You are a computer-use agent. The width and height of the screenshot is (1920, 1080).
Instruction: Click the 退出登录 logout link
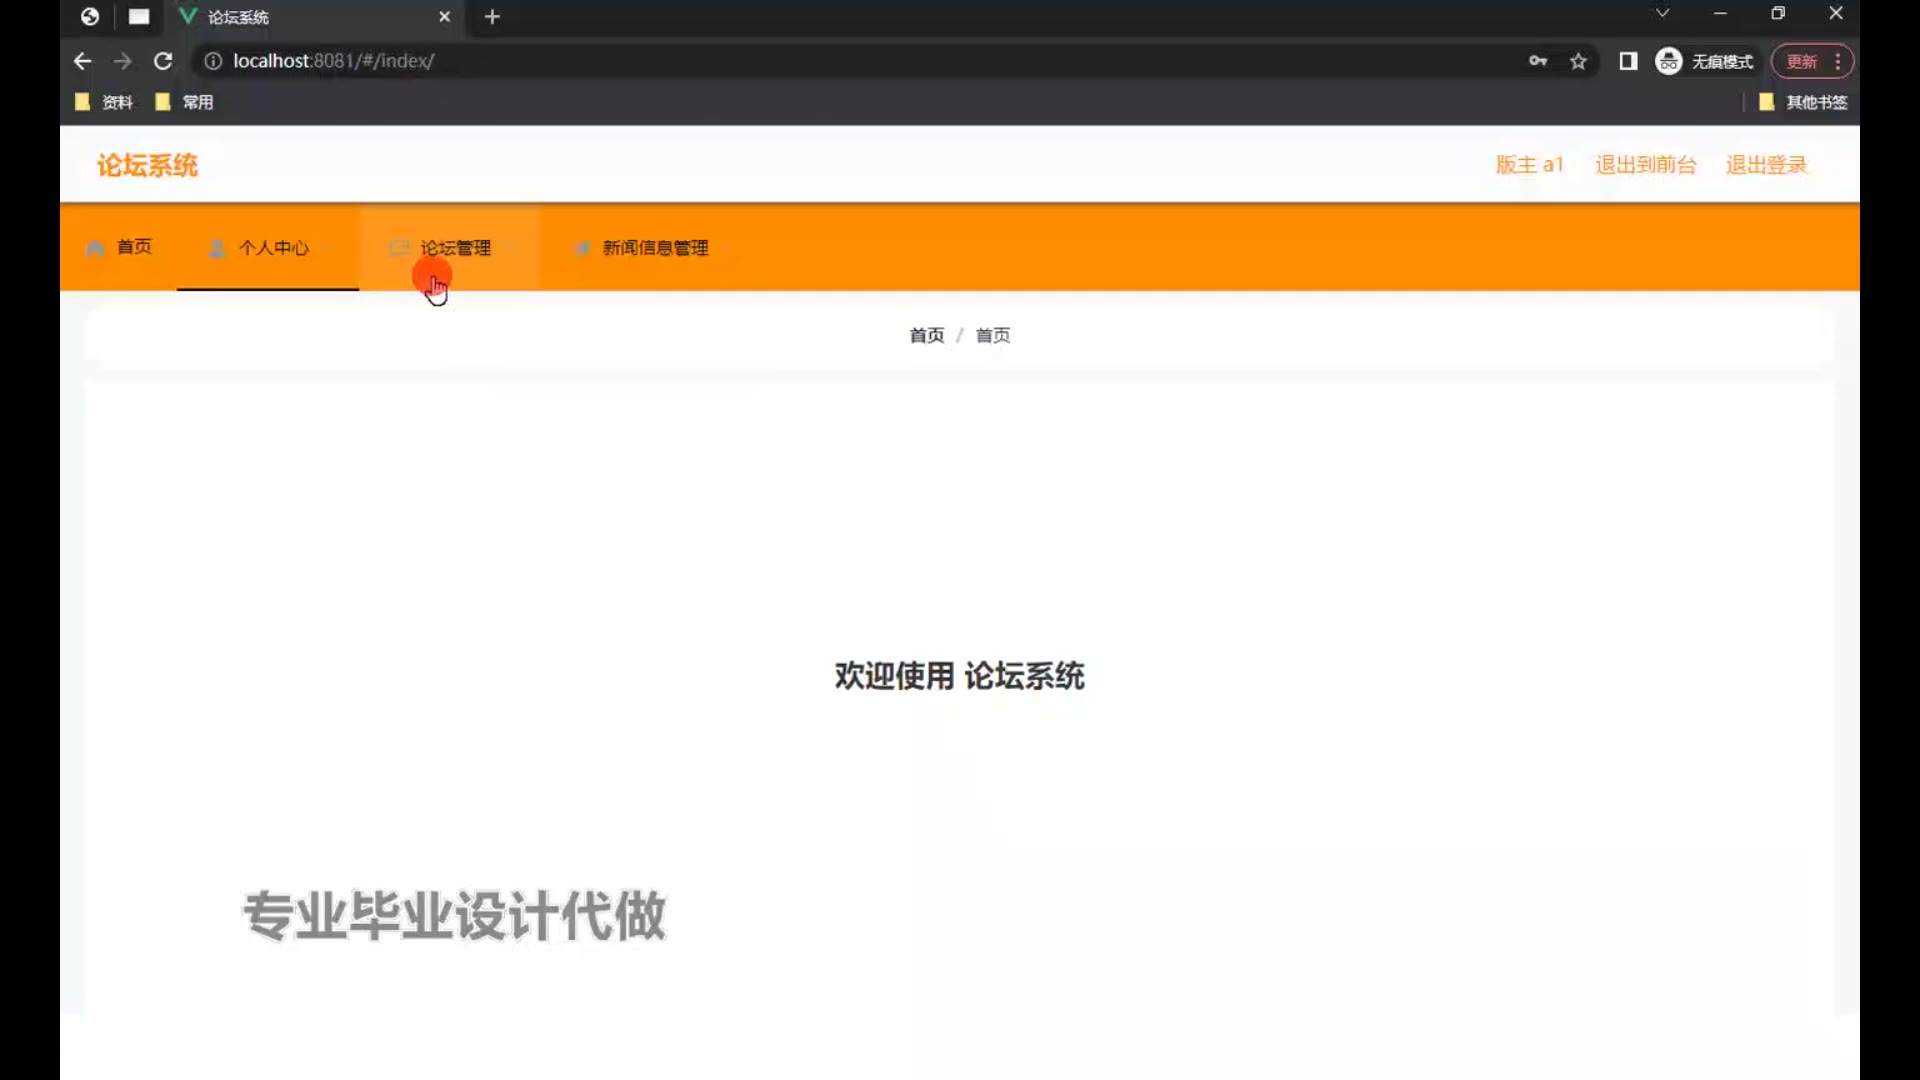click(1766, 165)
